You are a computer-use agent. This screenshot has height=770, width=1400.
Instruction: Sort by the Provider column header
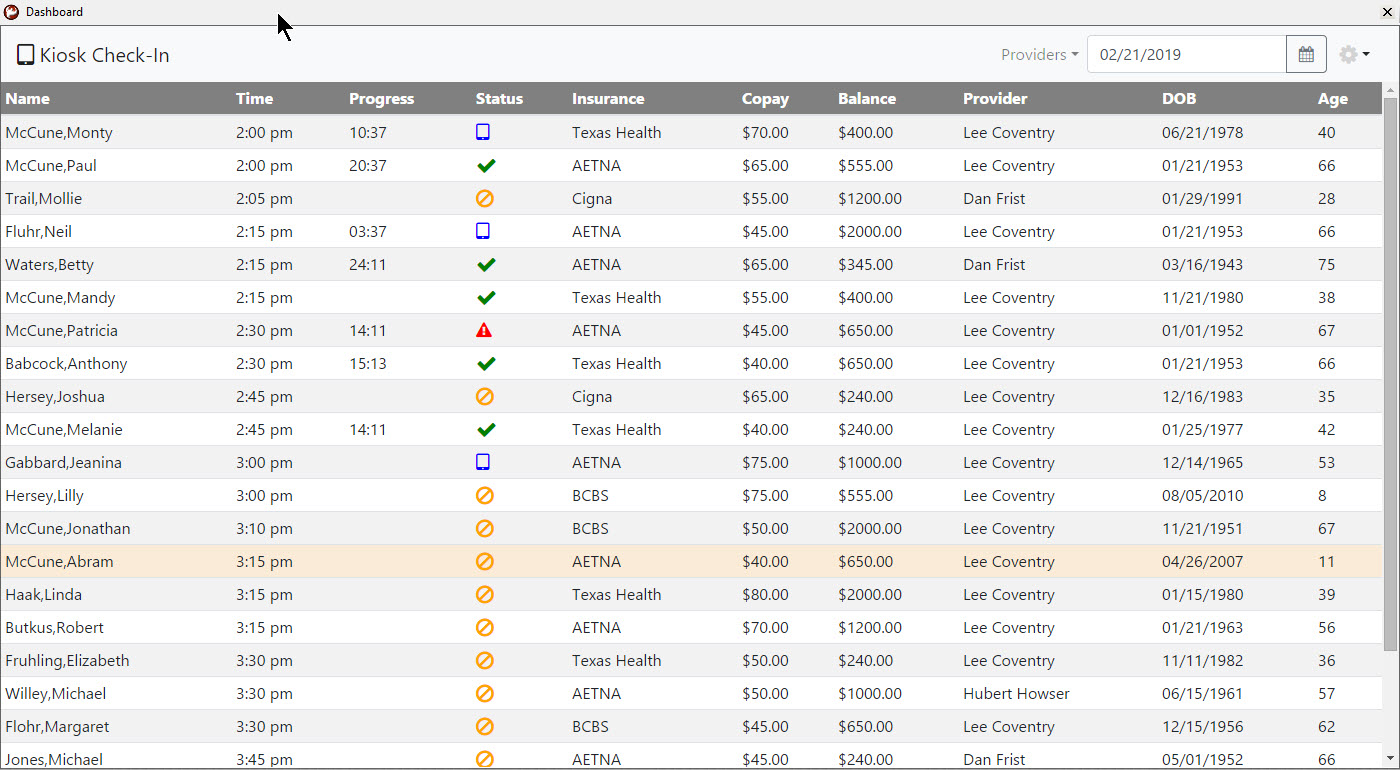(x=995, y=98)
